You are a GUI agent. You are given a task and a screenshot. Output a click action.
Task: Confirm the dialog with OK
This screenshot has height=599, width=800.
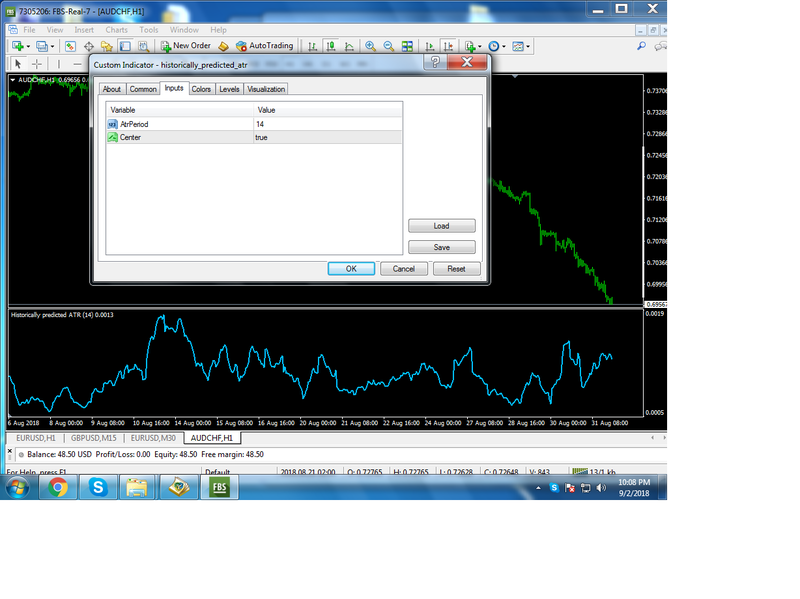point(351,268)
